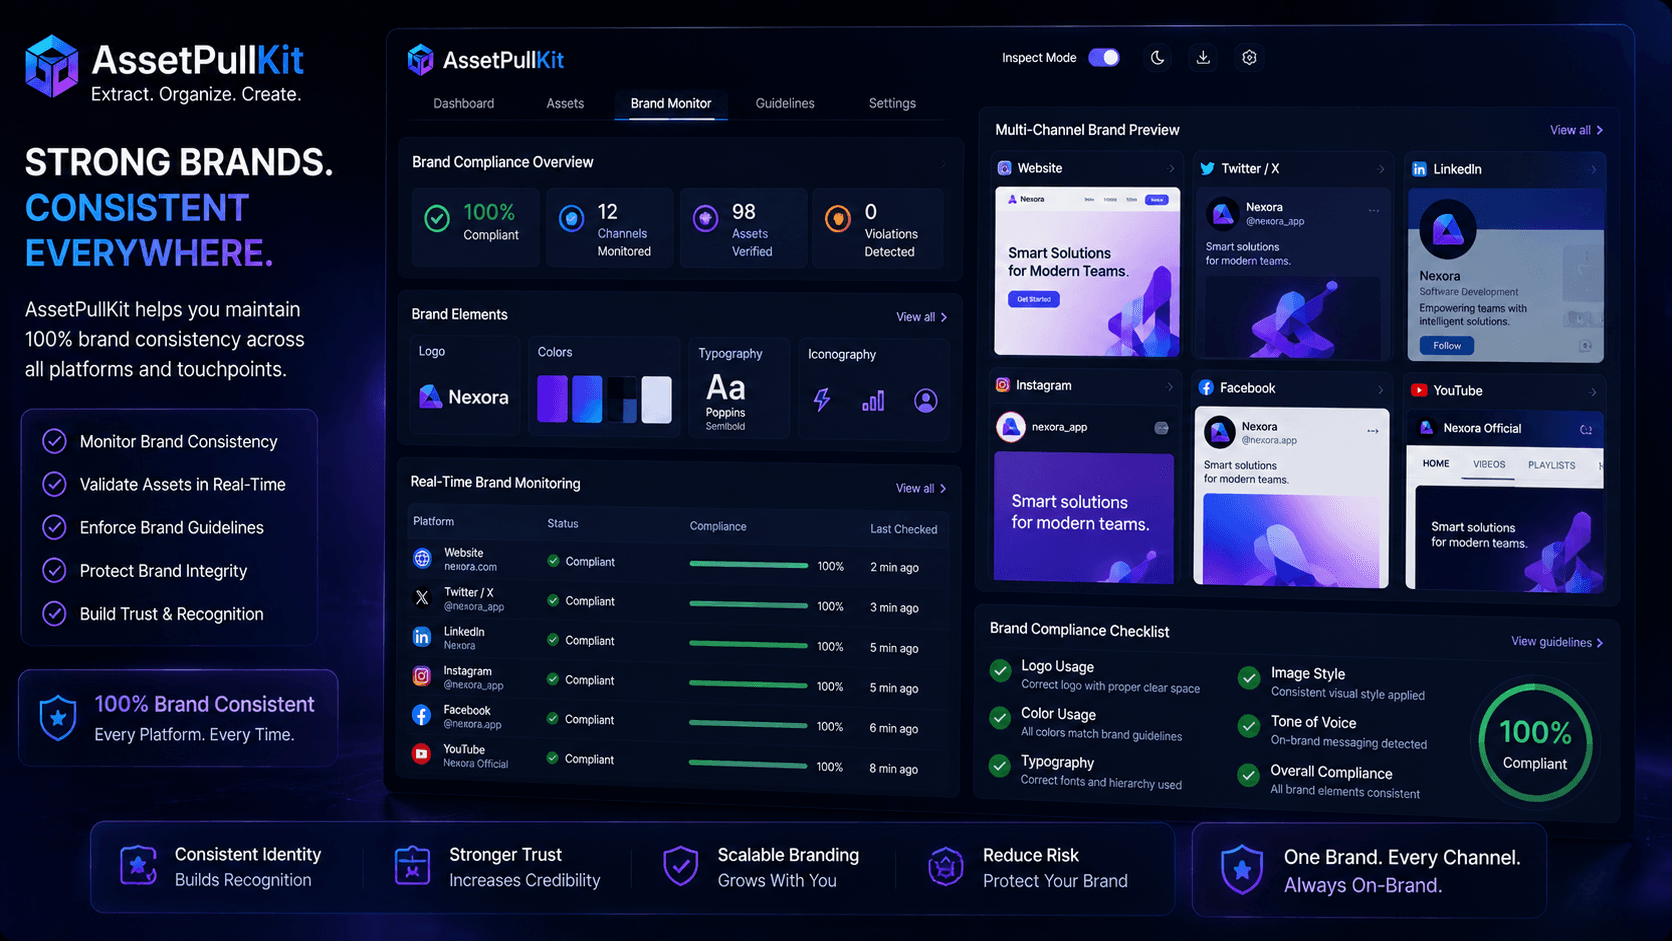Select the lightning bolt iconography icon
The width and height of the screenshot is (1672, 941).
click(x=822, y=400)
